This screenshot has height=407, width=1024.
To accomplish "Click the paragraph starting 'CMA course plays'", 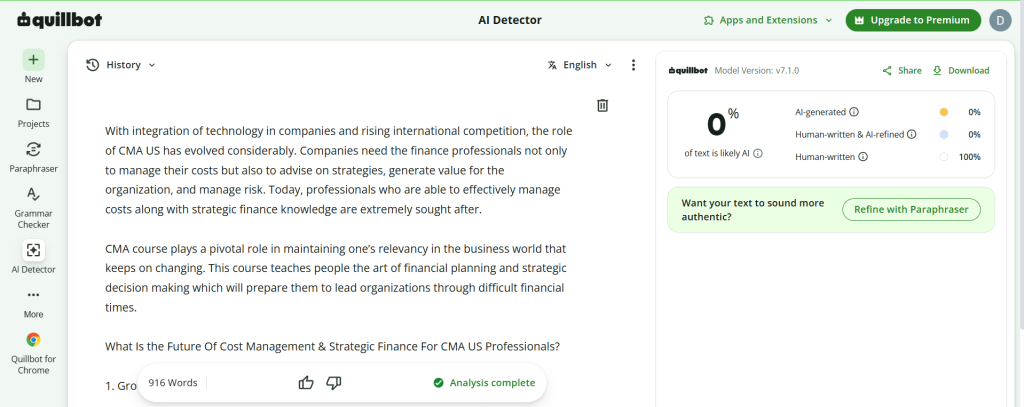I will (336, 278).
